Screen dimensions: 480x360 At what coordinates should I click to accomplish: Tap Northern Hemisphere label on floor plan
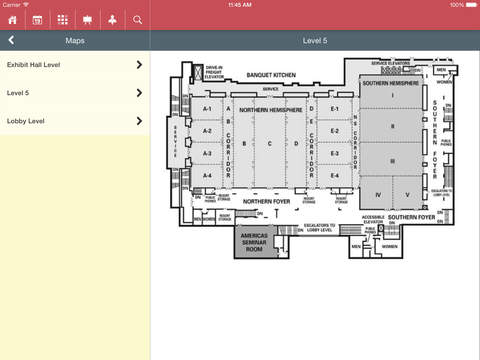270,110
